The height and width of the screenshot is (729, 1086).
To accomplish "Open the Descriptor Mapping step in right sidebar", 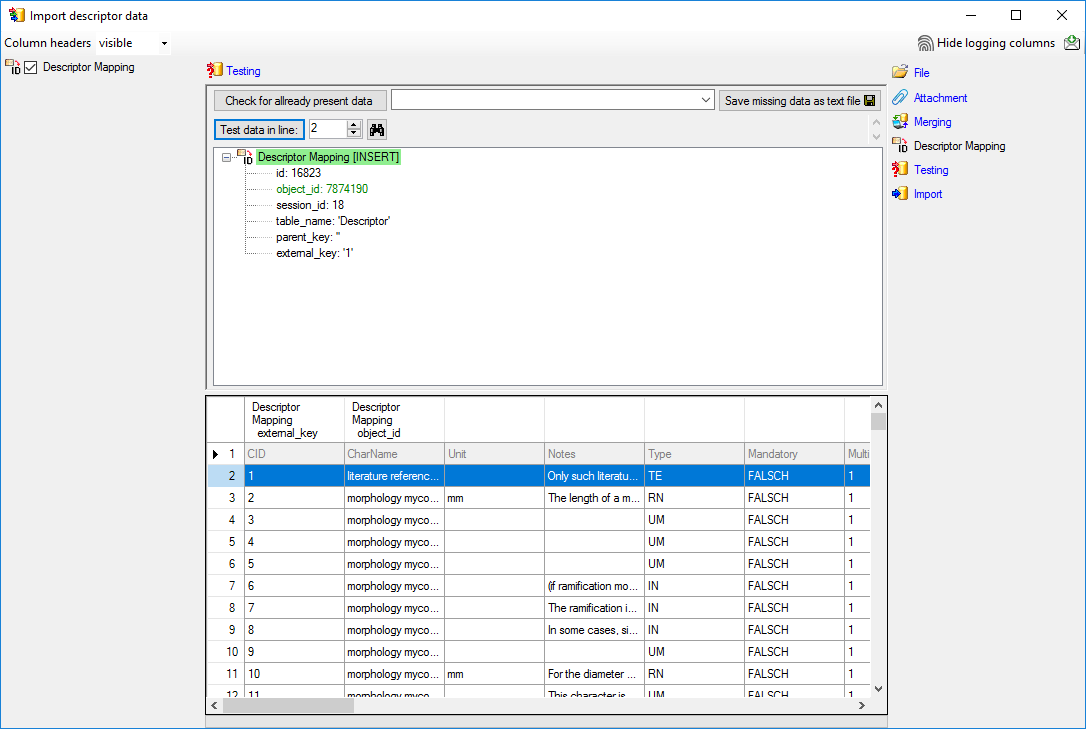I will click(959, 146).
